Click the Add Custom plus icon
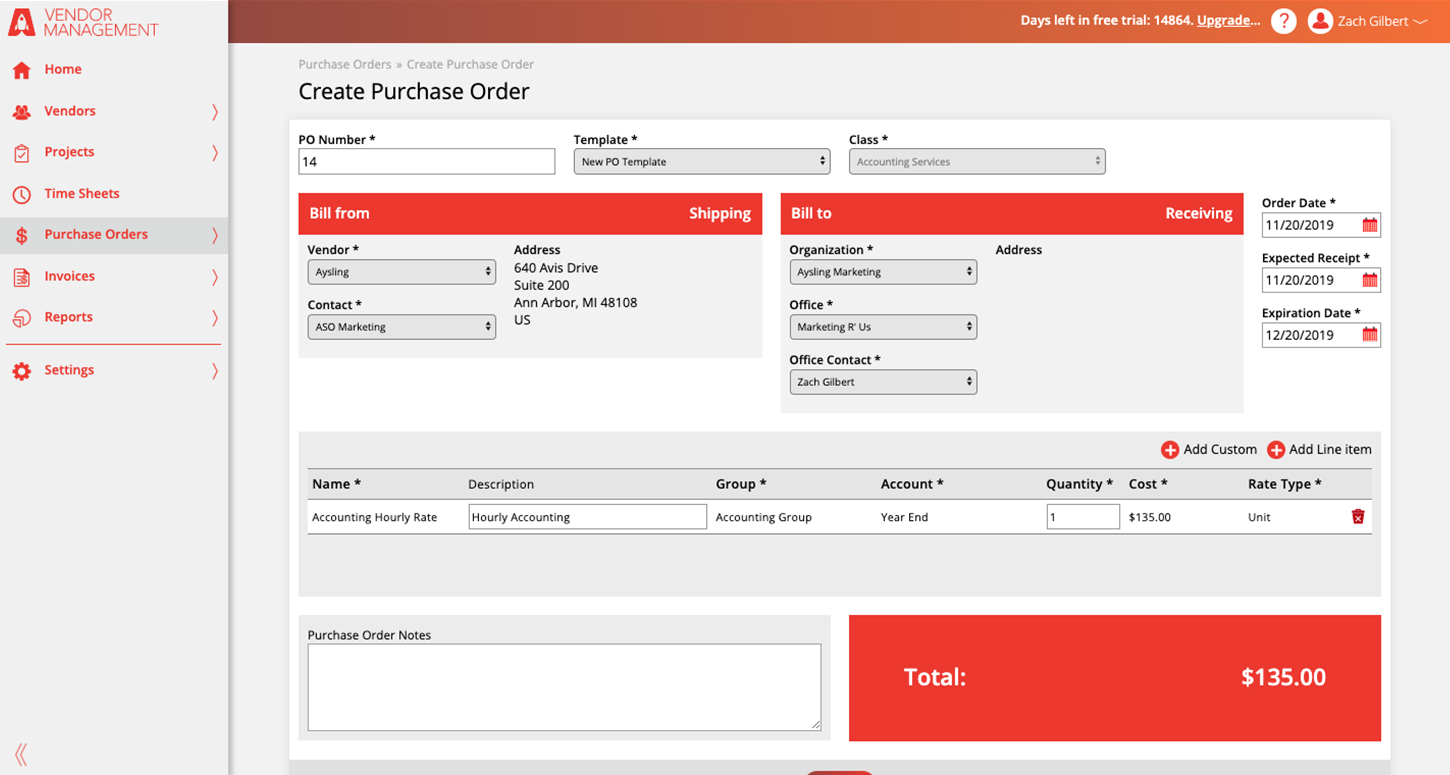The width and height of the screenshot is (1450, 775). pos(1170,450)
